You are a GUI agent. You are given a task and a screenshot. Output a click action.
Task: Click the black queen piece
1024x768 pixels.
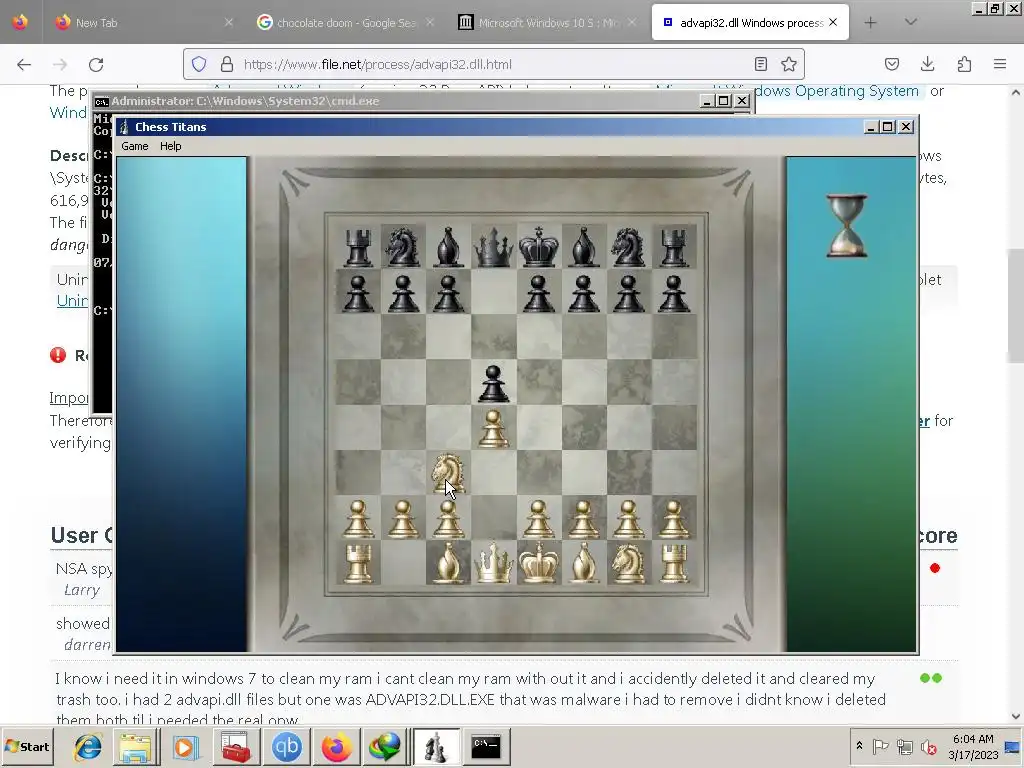pos(493,247)
